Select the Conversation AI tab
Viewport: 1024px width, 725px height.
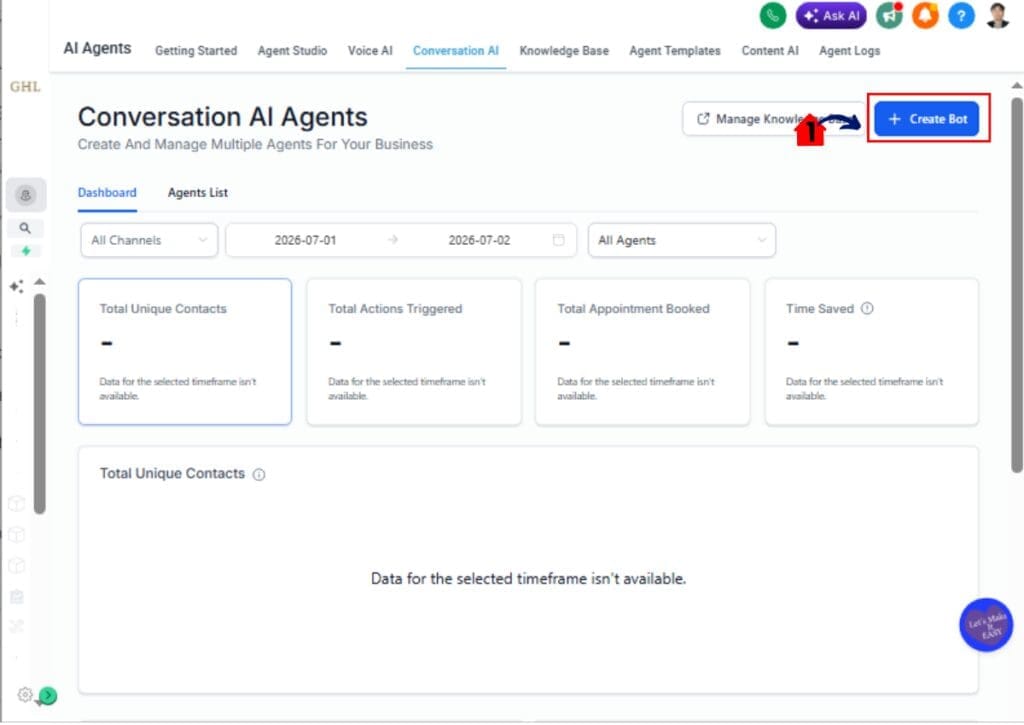pos(456,51)
